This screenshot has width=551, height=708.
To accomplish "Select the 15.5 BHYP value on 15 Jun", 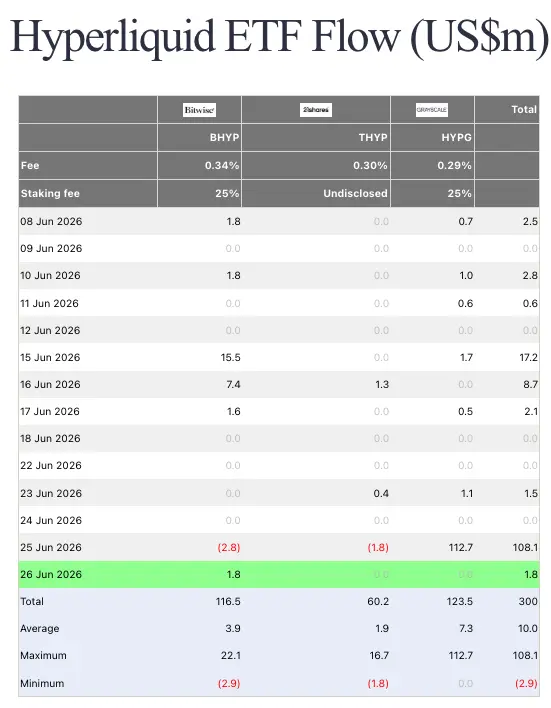I will (230, 357).
